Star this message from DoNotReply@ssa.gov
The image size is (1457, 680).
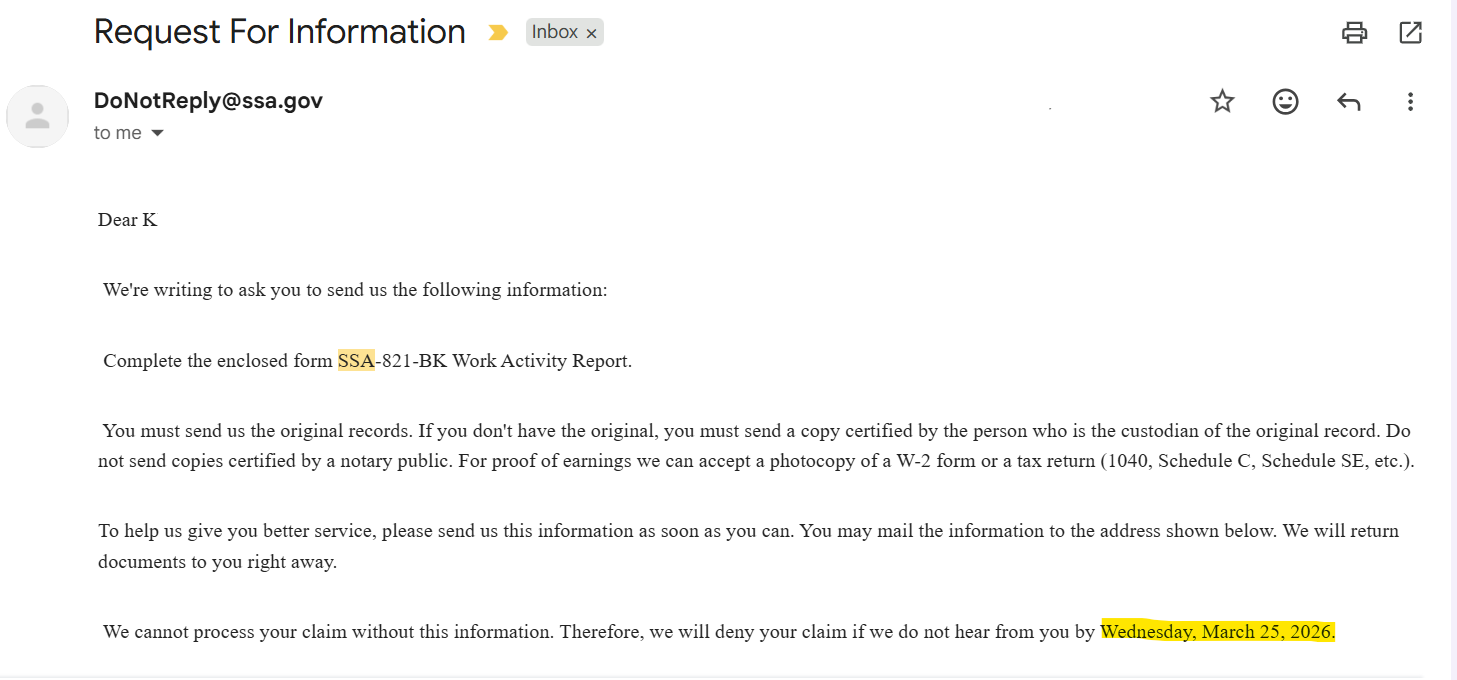(1222, 101)
